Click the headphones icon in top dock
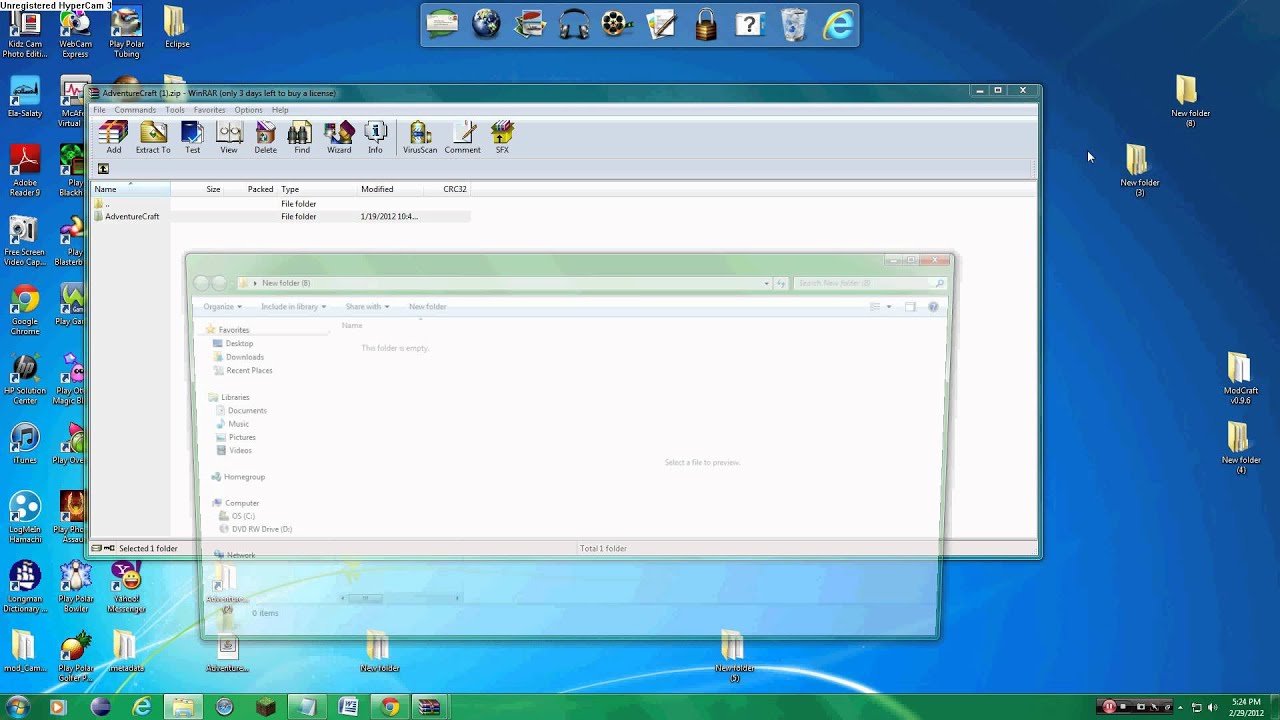The width and height of the screenshot is (1280, 720). coord(574,24)
